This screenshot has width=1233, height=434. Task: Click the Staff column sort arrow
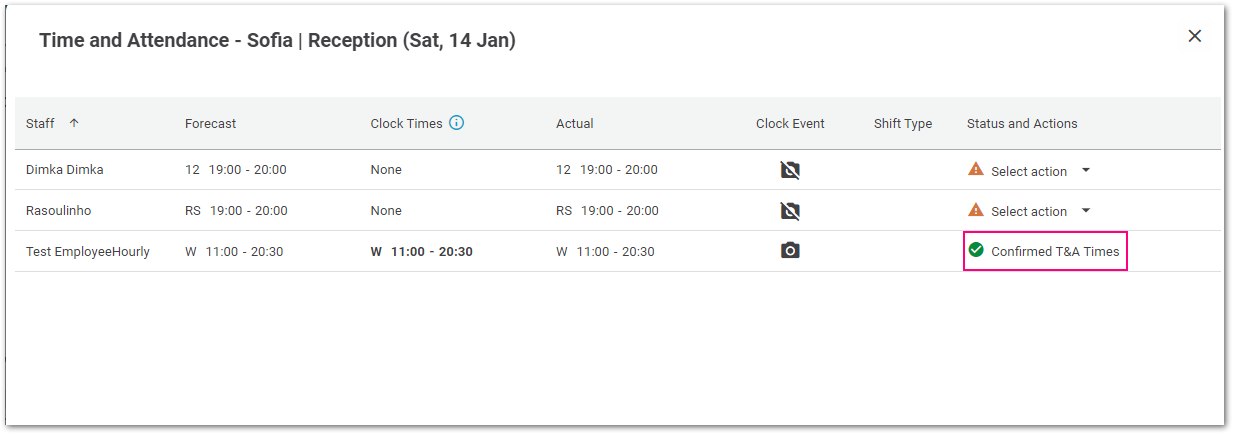click(74, 123)
